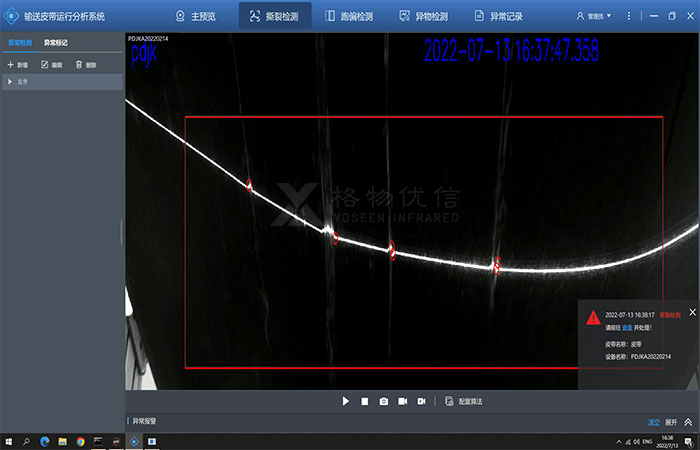Open the 管理员 administrator user dropdown
Screen dimensions: 700x450
(594, 16)
